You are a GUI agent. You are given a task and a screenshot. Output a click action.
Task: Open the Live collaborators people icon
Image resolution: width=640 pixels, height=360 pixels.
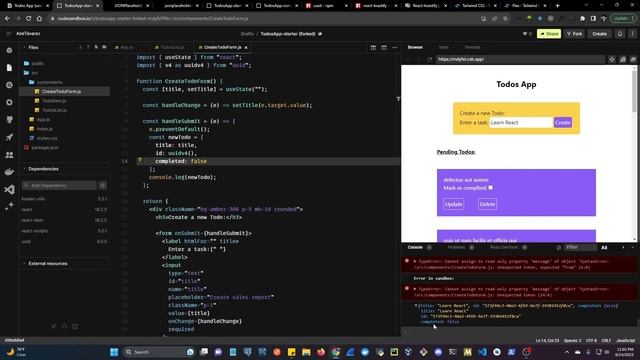pyautogui.click(x=9, y=155)
